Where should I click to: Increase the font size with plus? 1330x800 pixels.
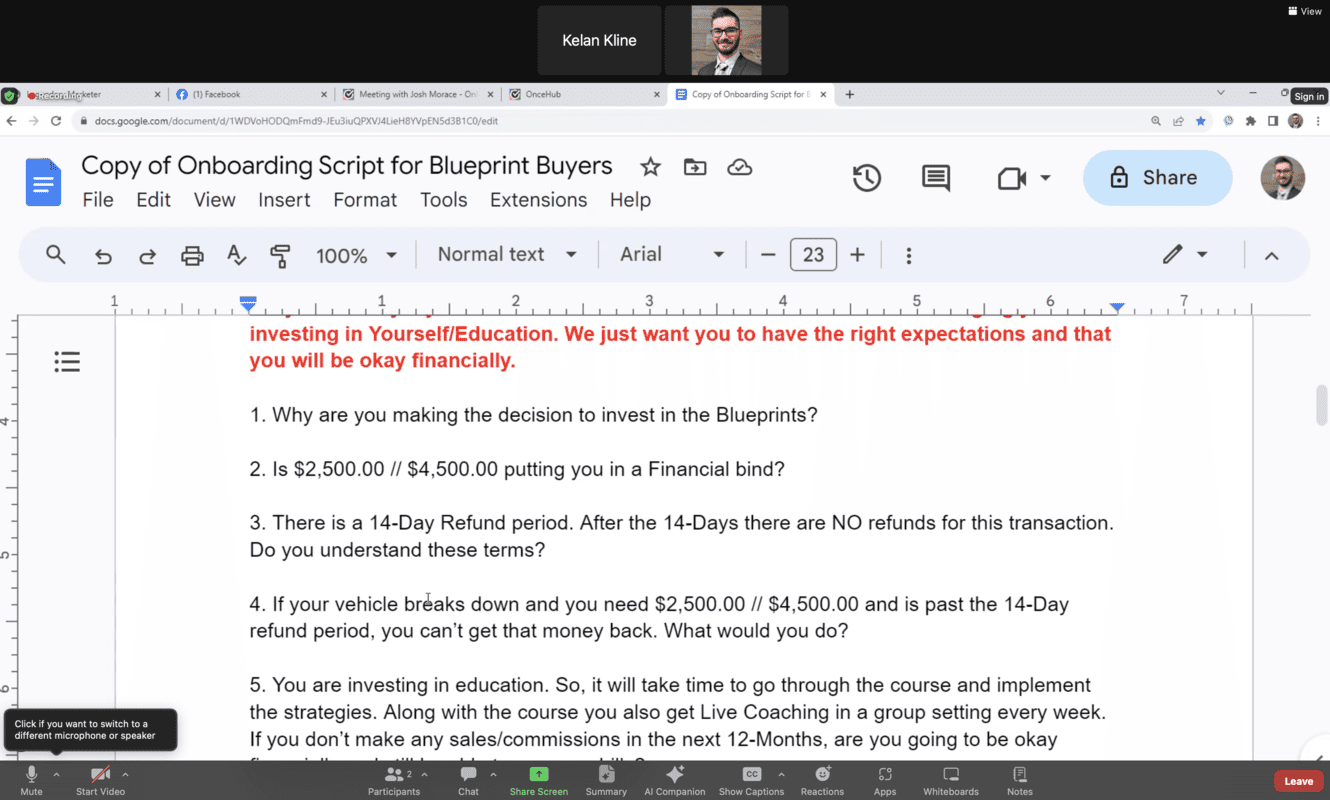coord(857,255)
